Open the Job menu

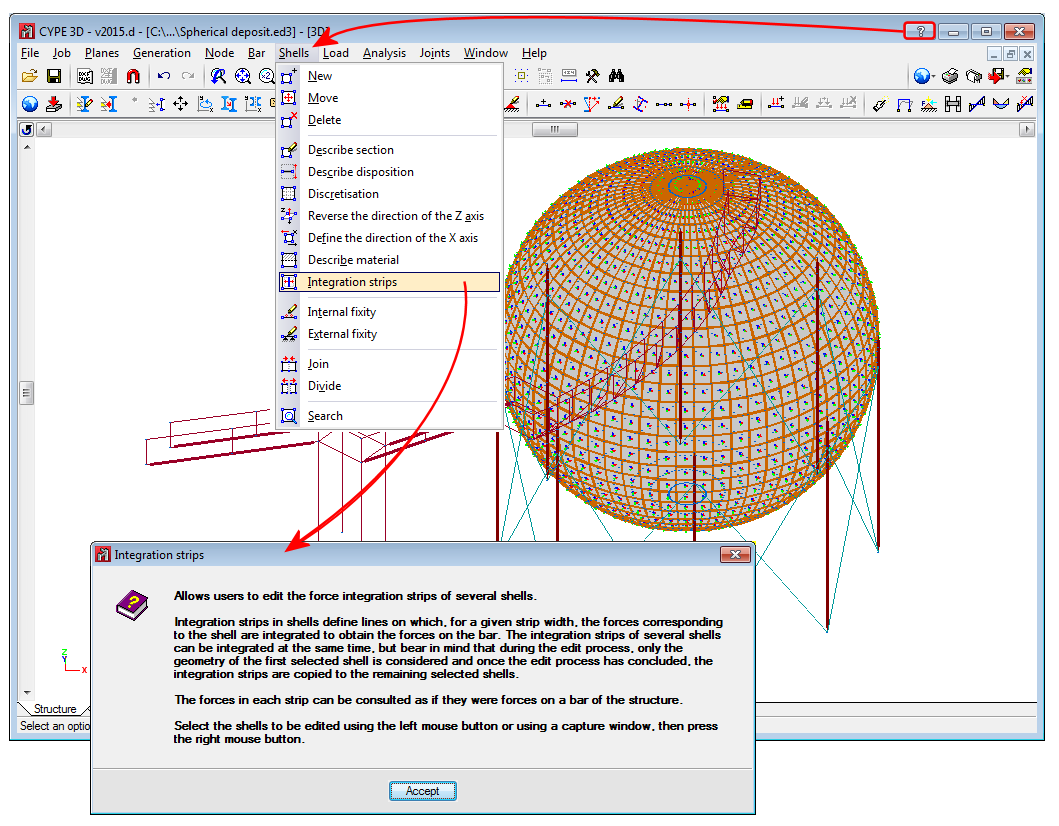(x=61, y=53)
